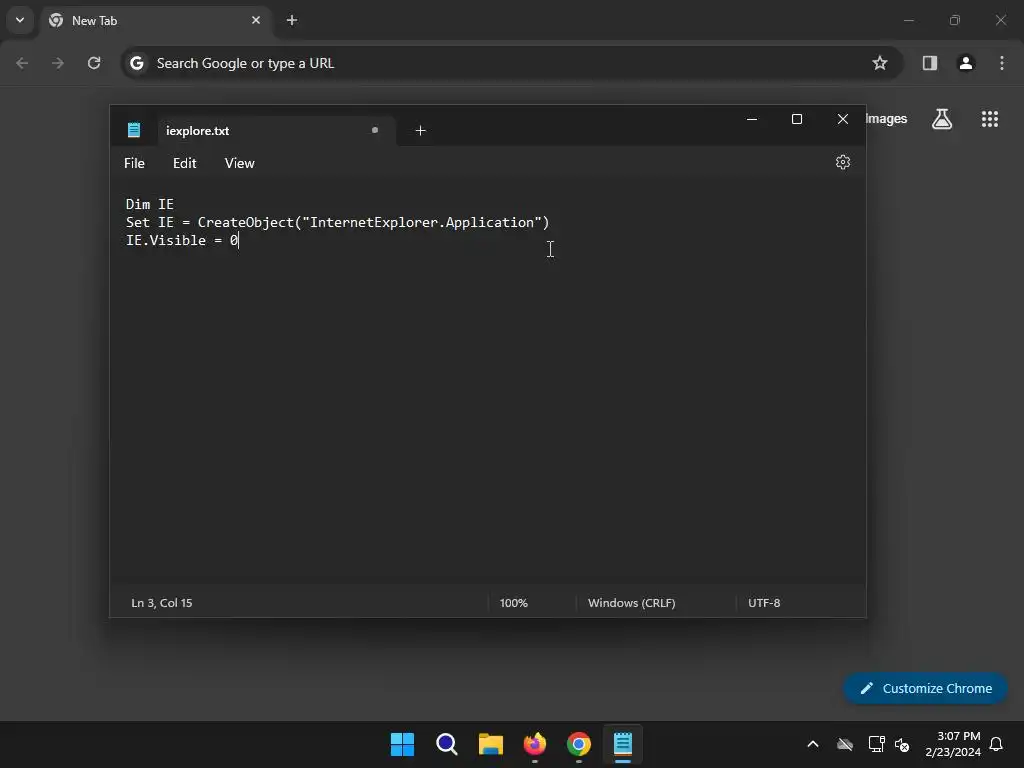
Task: Restore down the Chrome window
Action: pos(955,20)
